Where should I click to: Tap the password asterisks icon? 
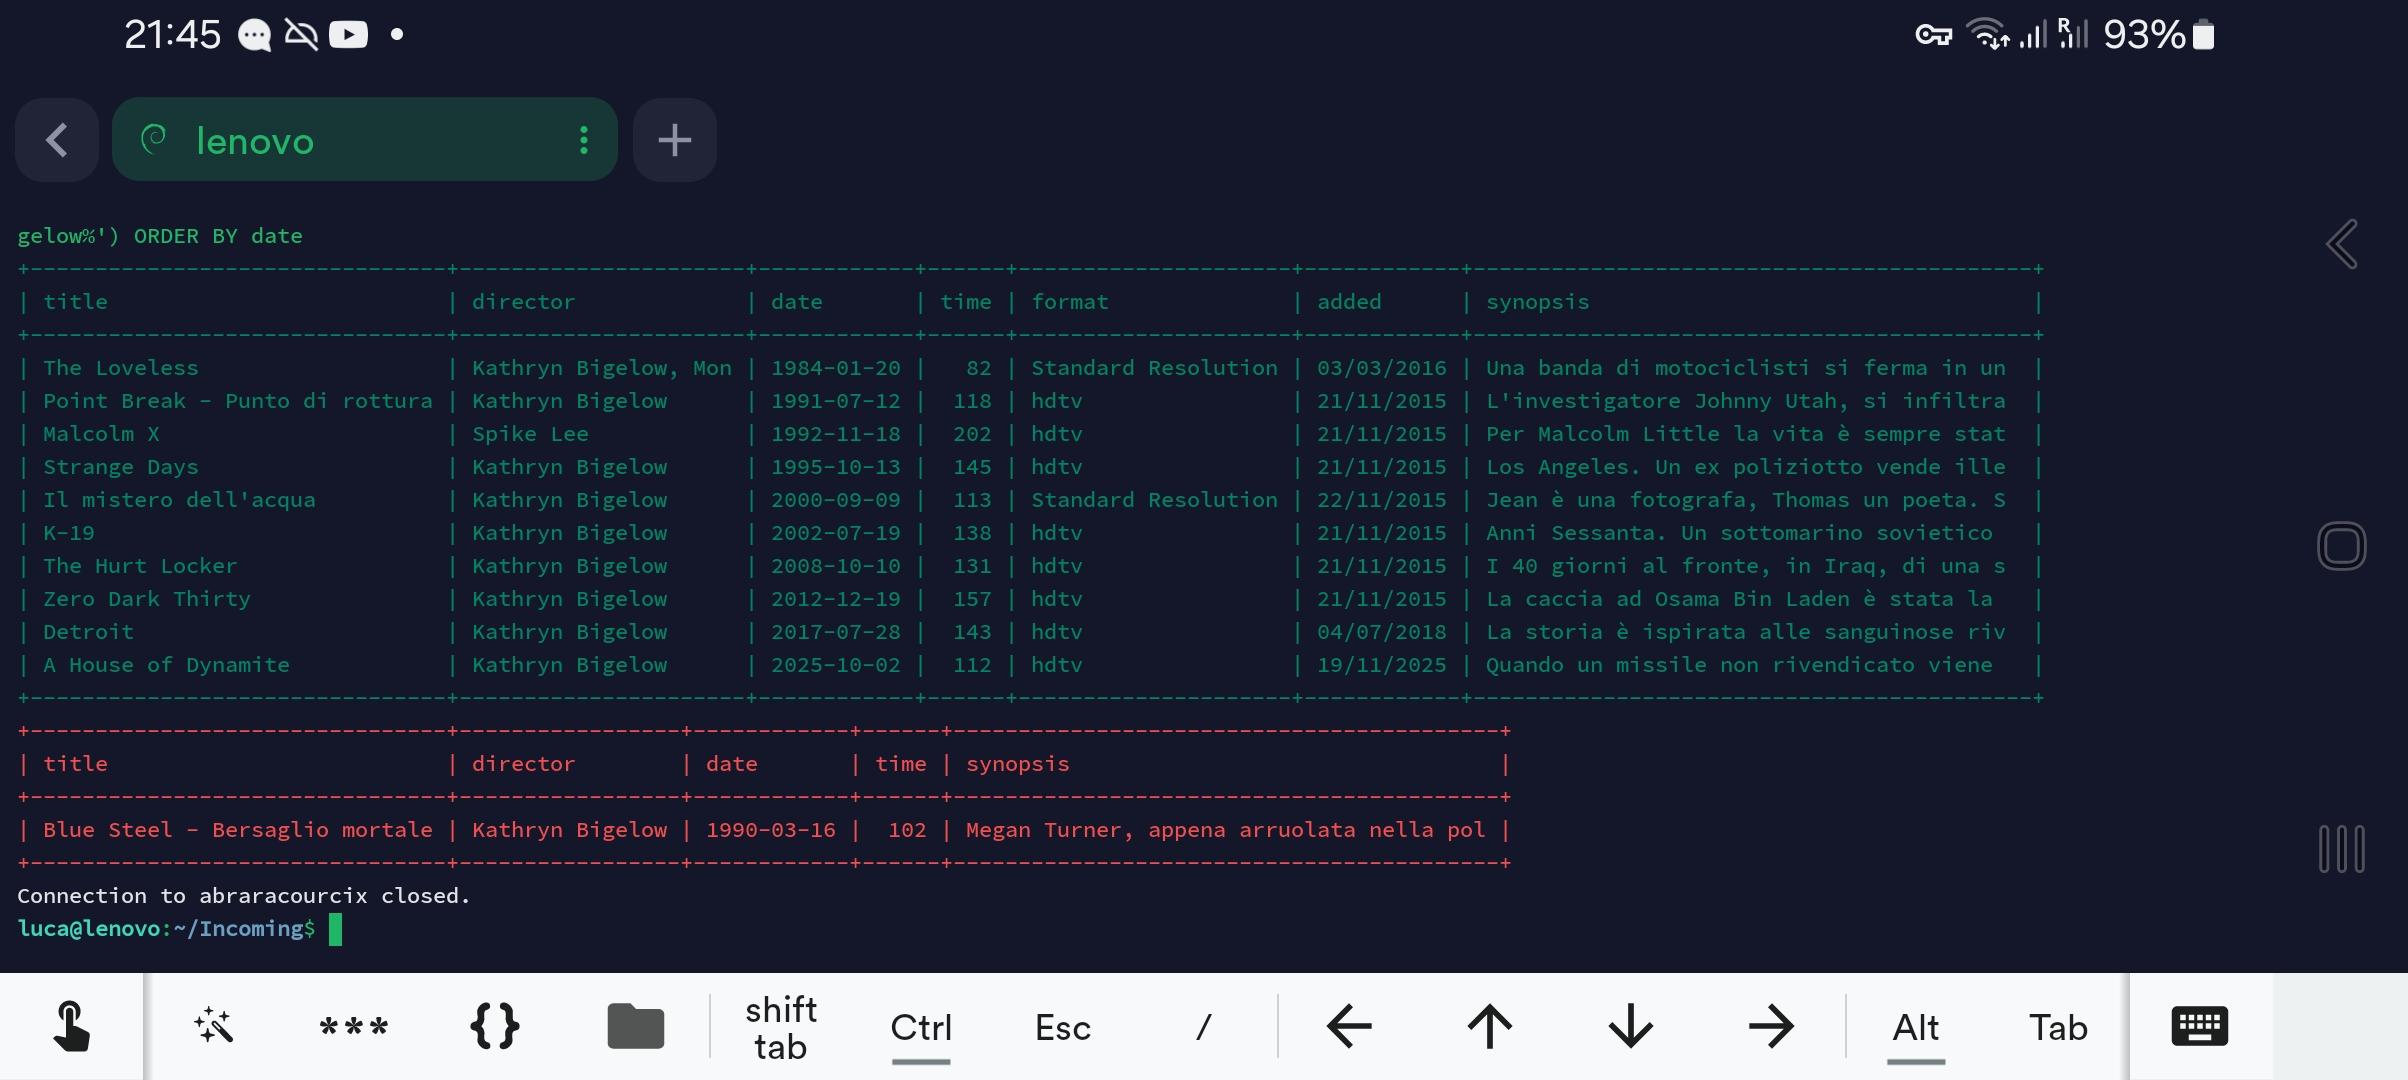tap(353, 1027)
